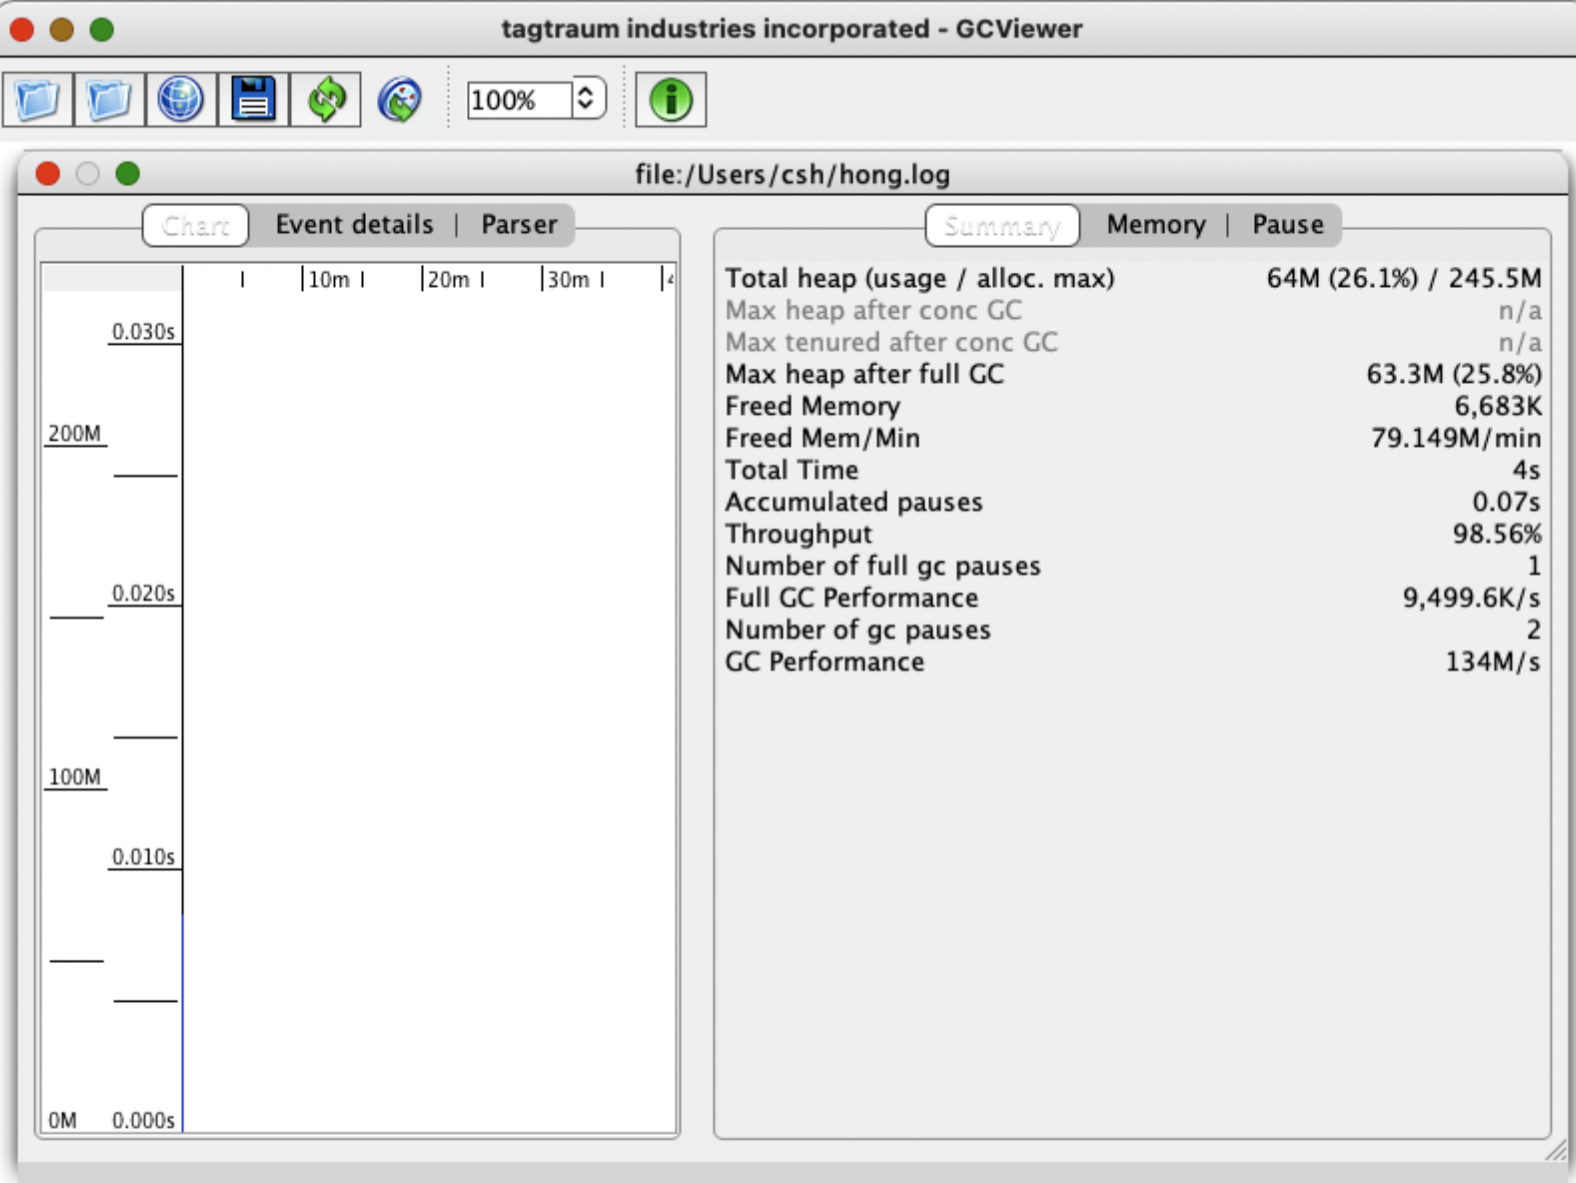Click the blue GC line in the chart
Image resolution: width=1576 pixels, height=1183 pixels.
pos(182,1022)
